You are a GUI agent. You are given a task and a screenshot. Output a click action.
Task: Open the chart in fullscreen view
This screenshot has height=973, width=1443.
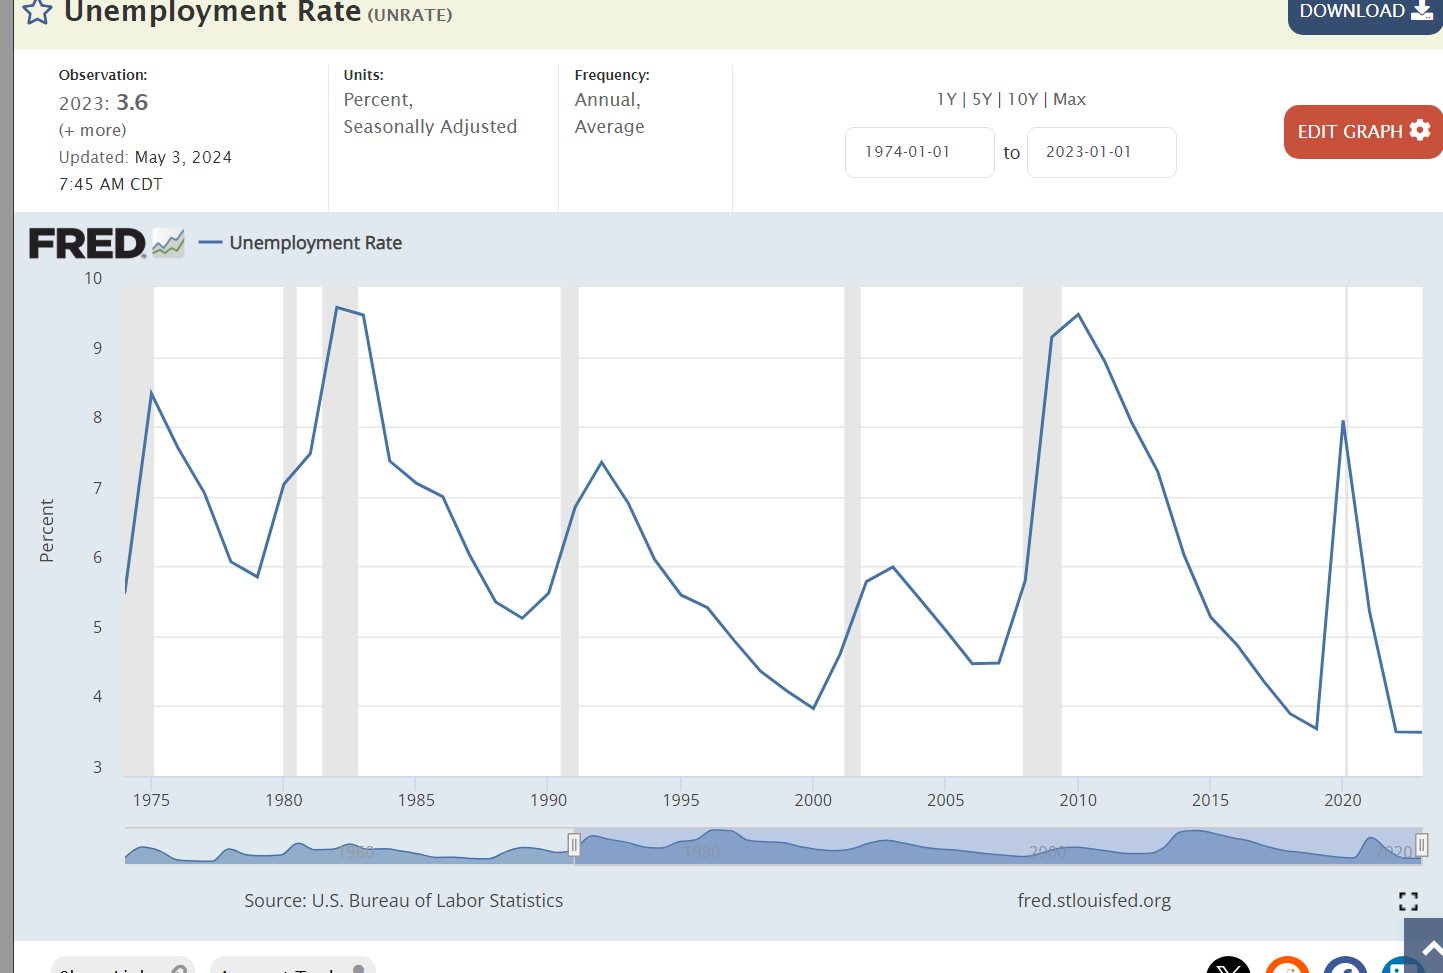coord(1408,901)
